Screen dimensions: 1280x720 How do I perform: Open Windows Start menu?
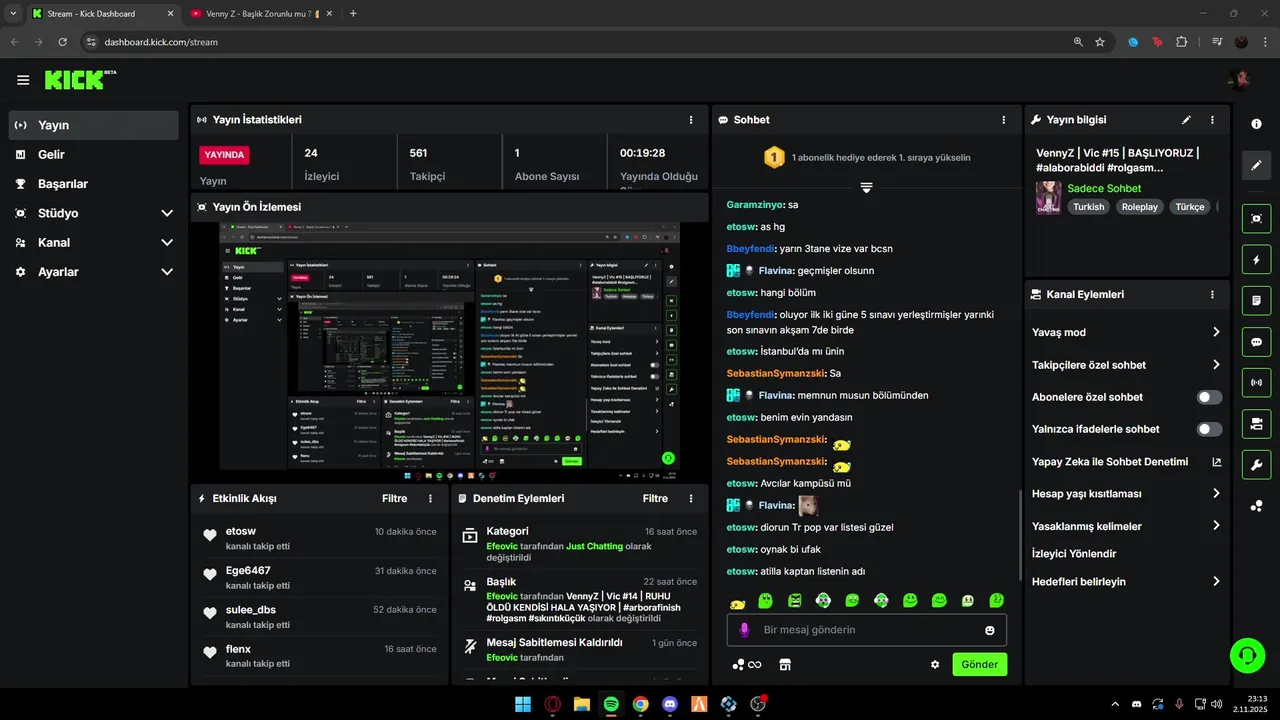[x=523, y=704]
